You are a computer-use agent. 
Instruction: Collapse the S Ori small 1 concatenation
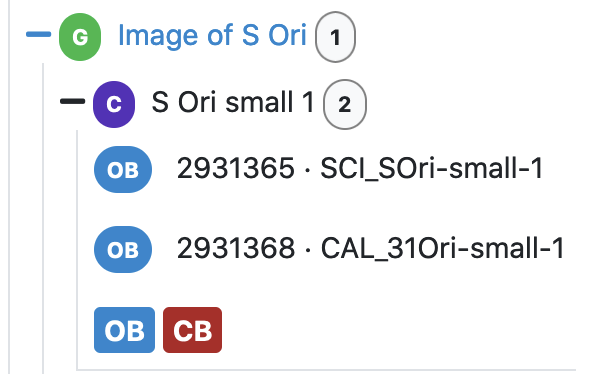(x=73, y=102)
